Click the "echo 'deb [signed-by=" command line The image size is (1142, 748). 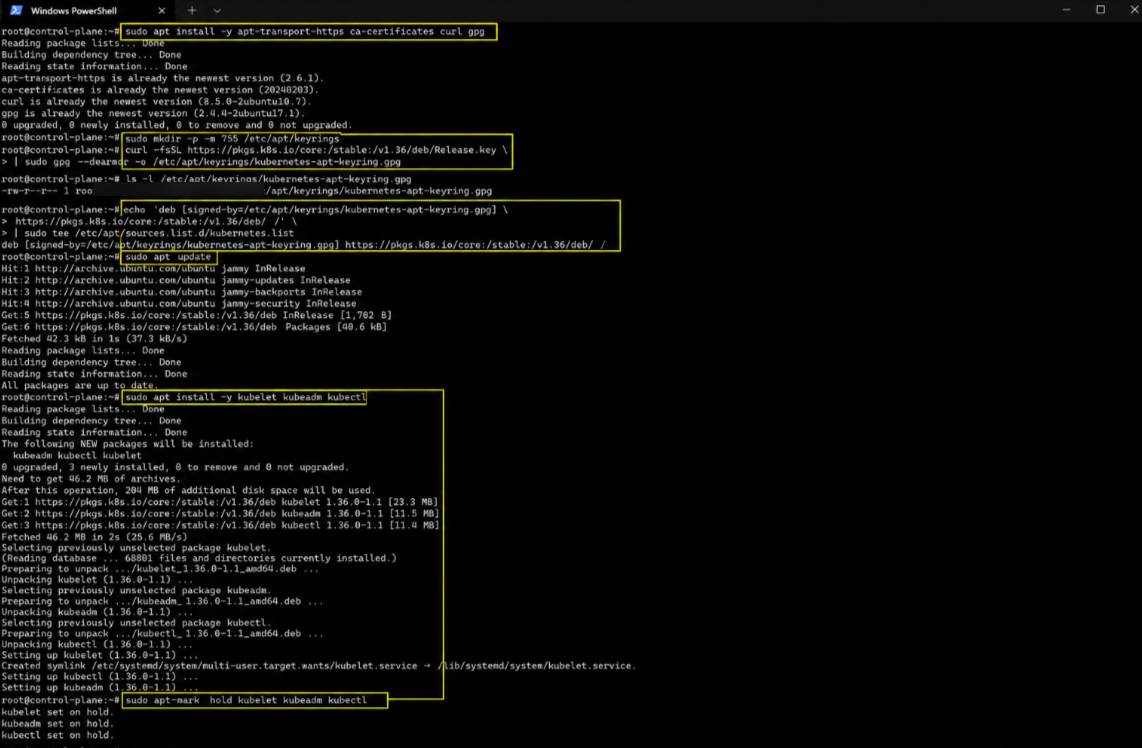(315, 209)
